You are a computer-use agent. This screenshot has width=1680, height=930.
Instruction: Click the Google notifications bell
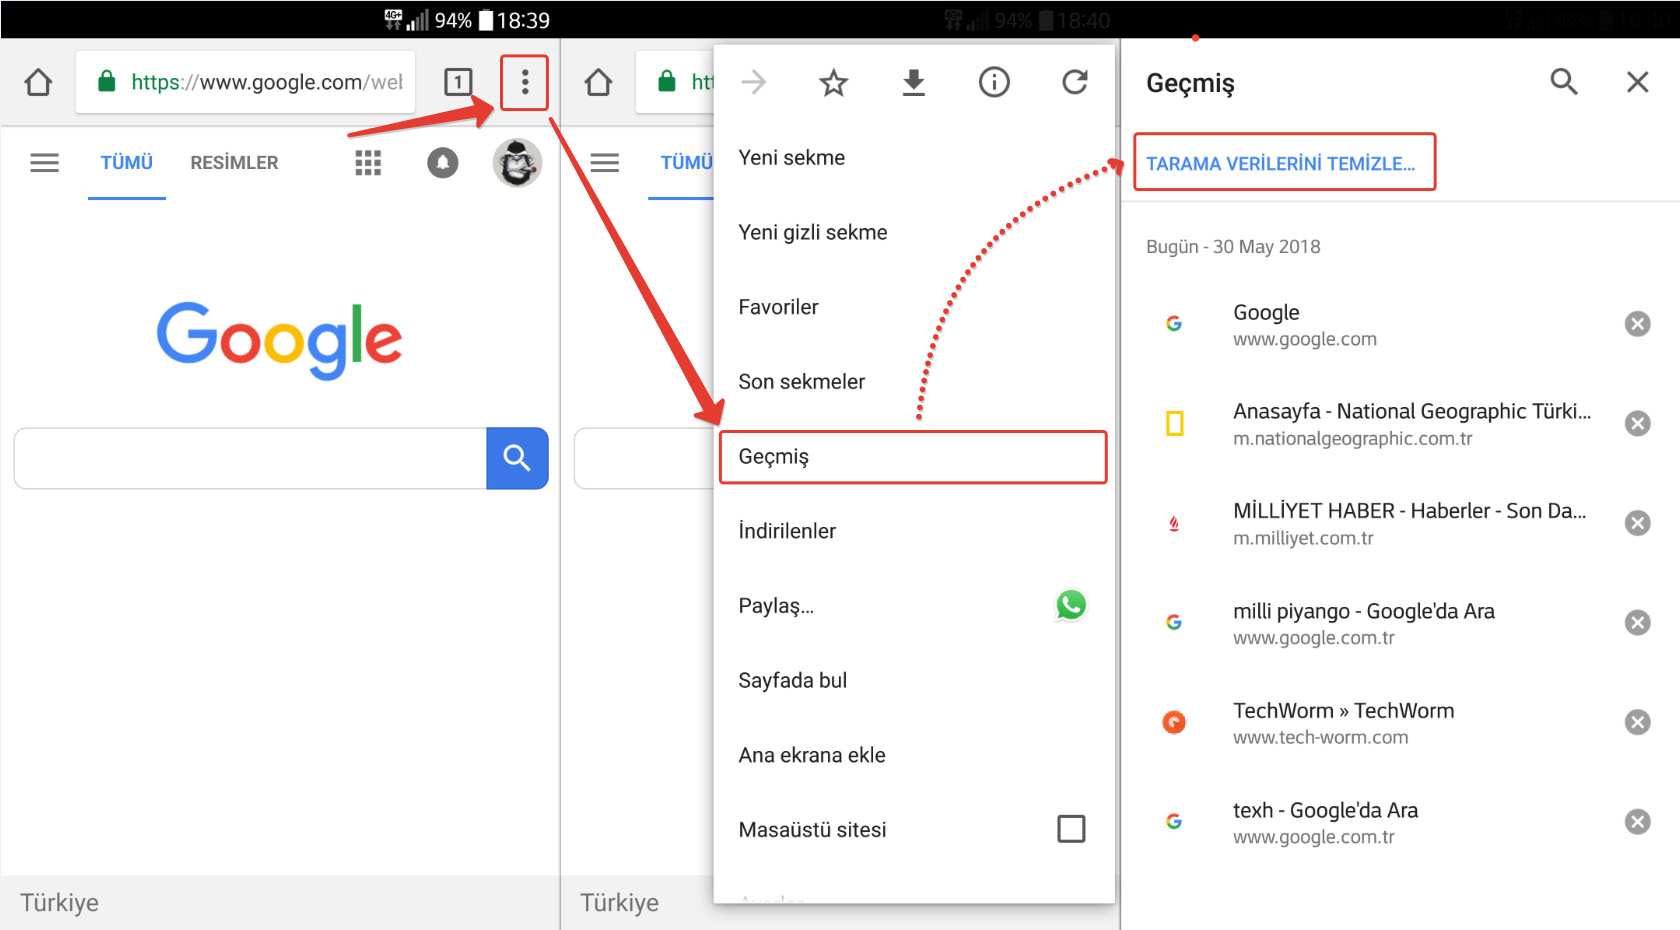442,163
